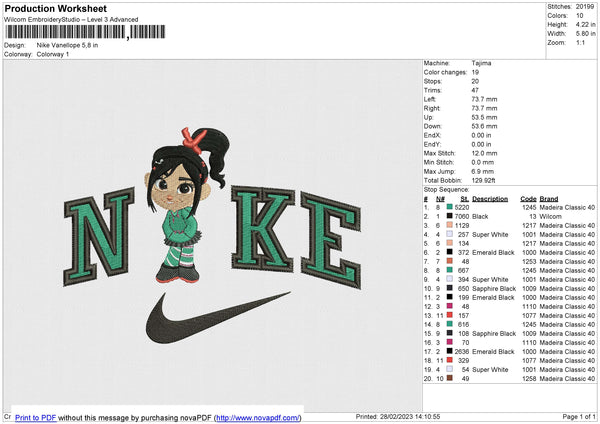Viewport: 600px width, 424px height.
Task: Select the green swatch in stop row 1
Action: (450, 207)
